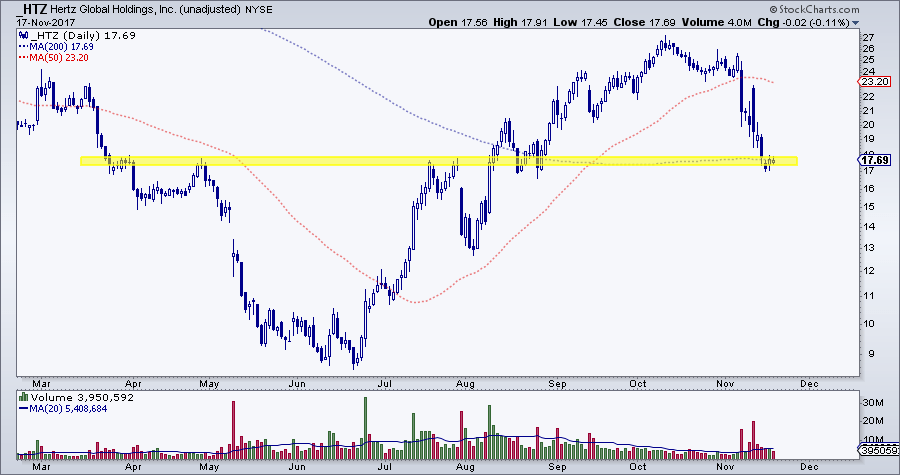Click the 17-Nov-2017 date label
900x475 pixels.
pos(36,22)
